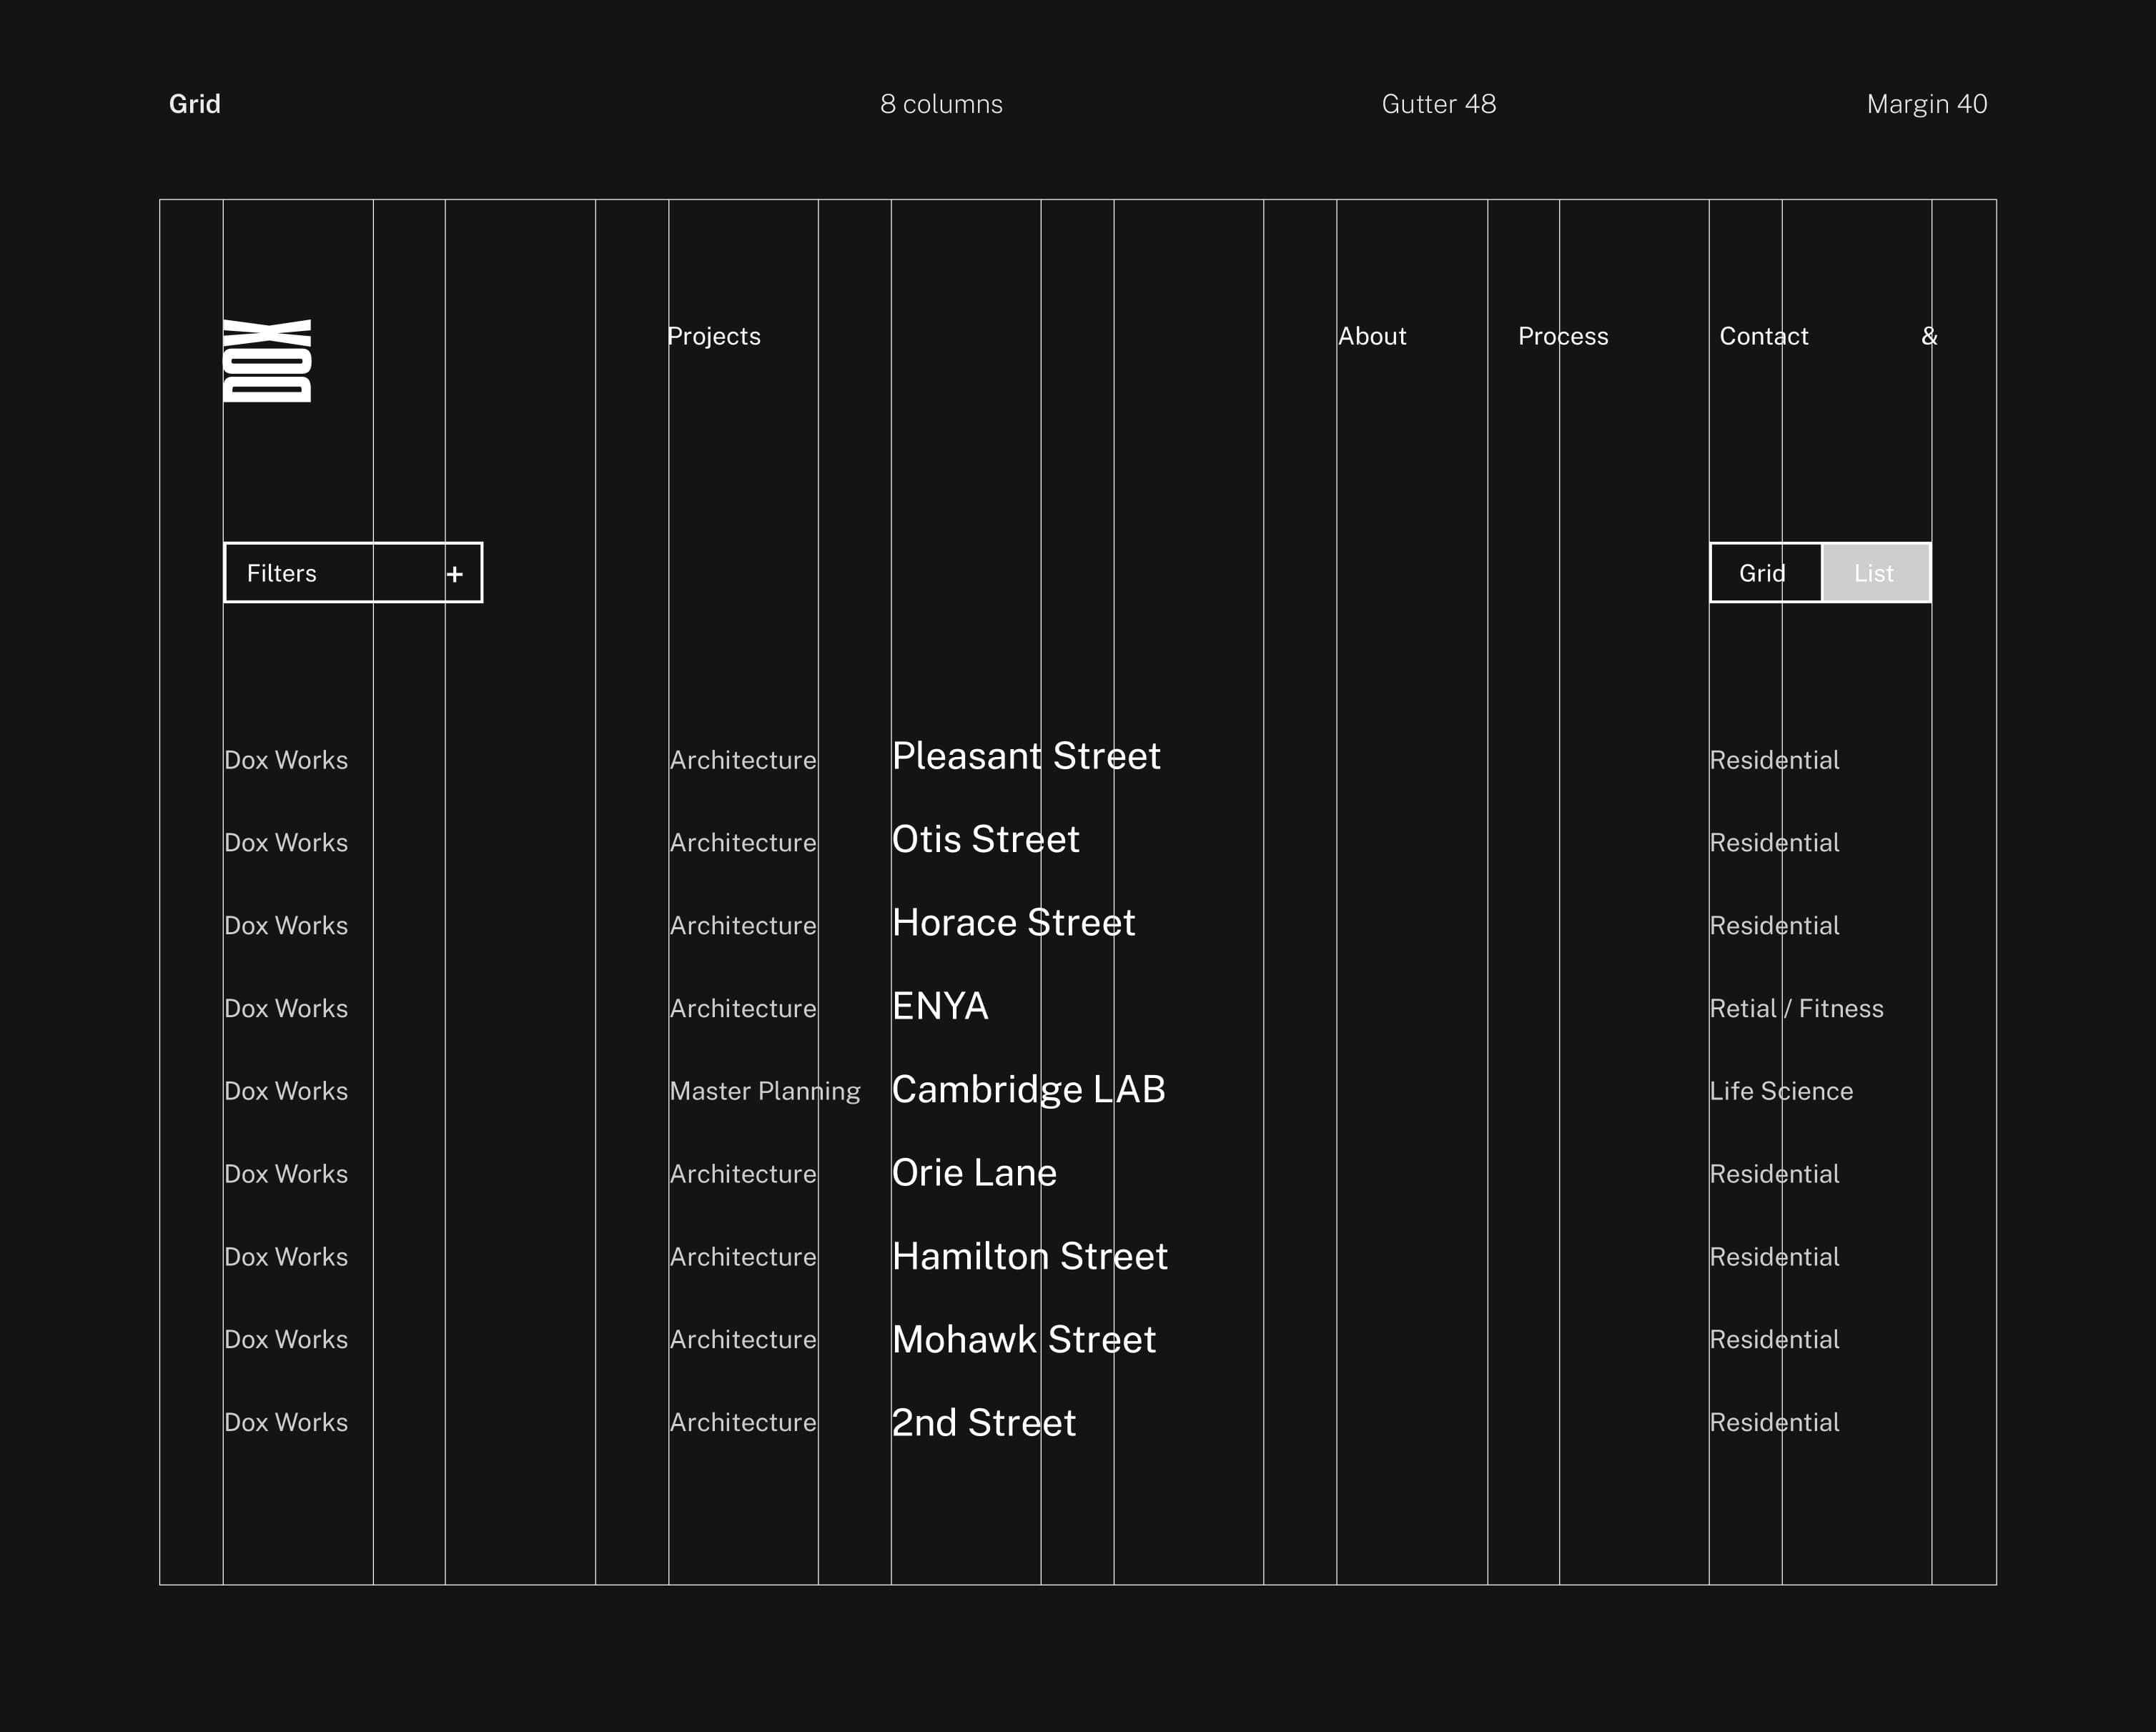Go to the Process page
Viewport: 2156px width, 1732px height.
tap(1563, 337)
